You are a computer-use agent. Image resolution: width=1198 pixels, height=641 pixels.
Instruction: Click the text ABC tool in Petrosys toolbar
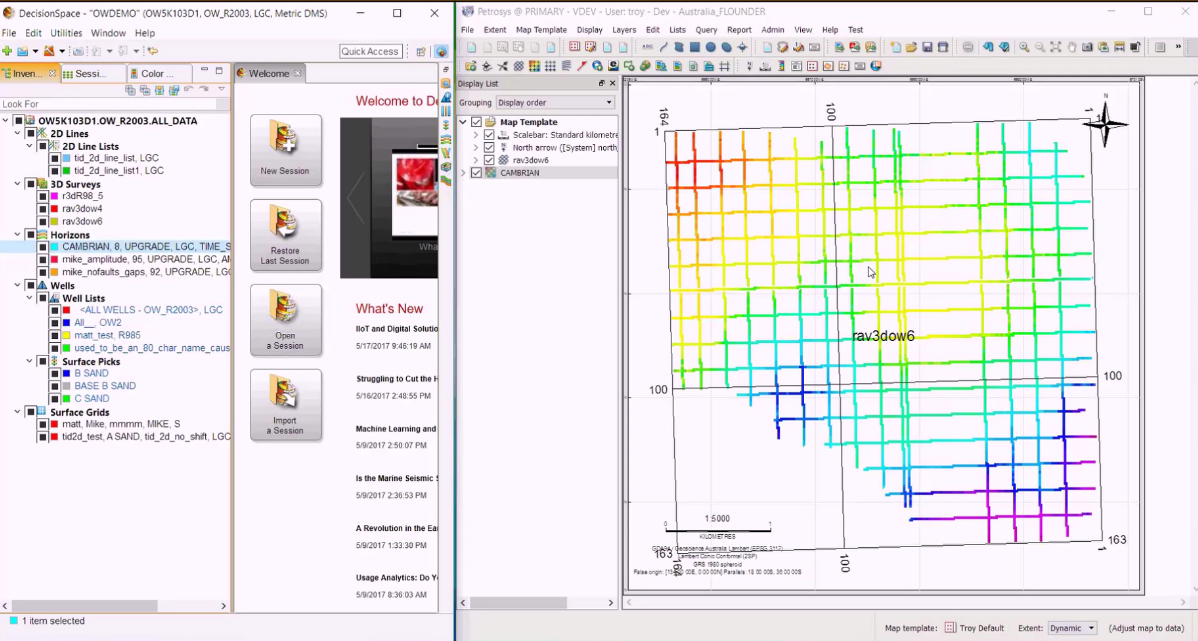(646, 47)
